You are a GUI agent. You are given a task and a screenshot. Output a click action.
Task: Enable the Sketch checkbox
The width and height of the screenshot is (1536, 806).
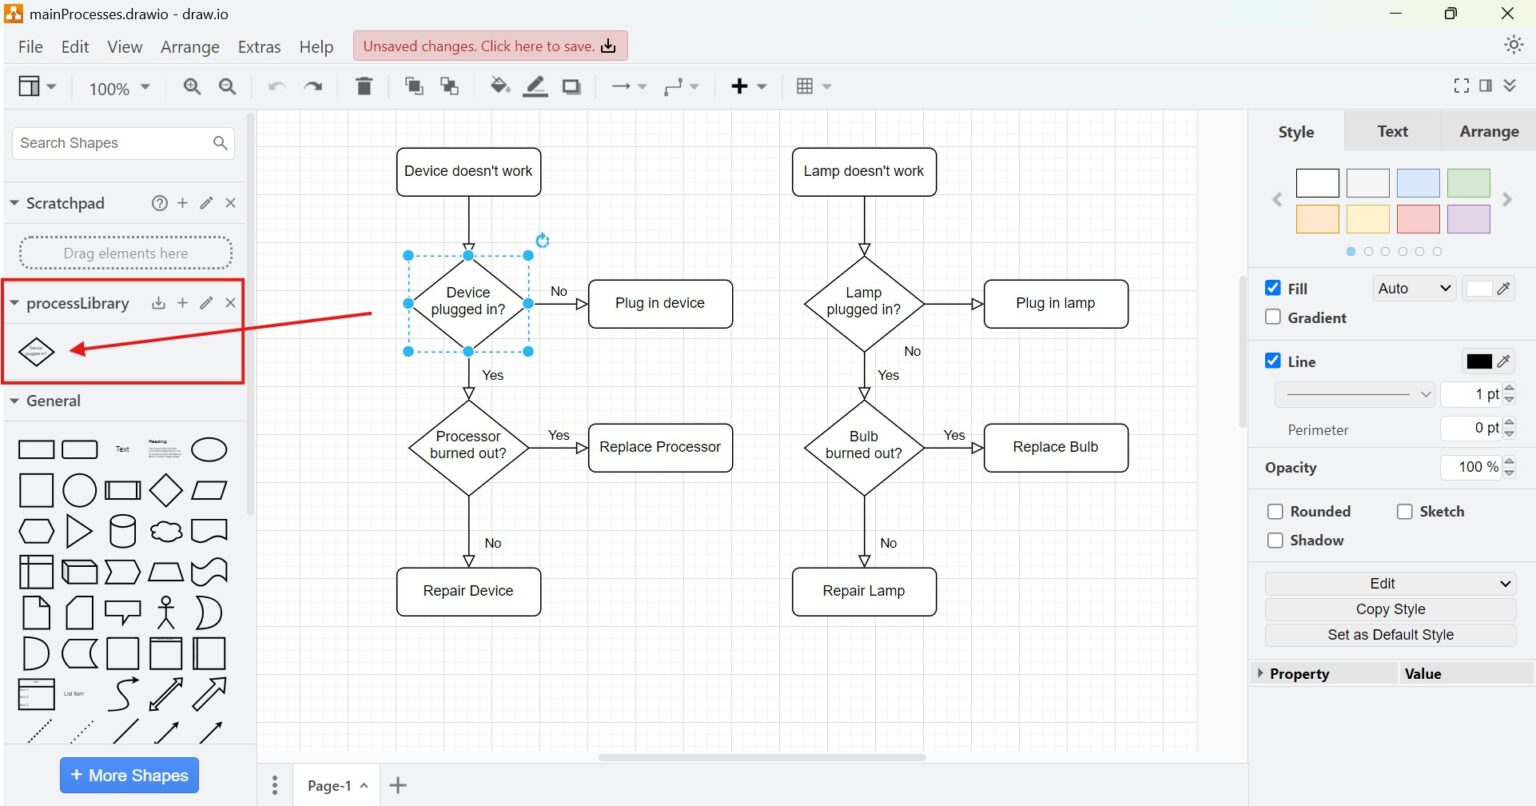tap(1404, 511)
